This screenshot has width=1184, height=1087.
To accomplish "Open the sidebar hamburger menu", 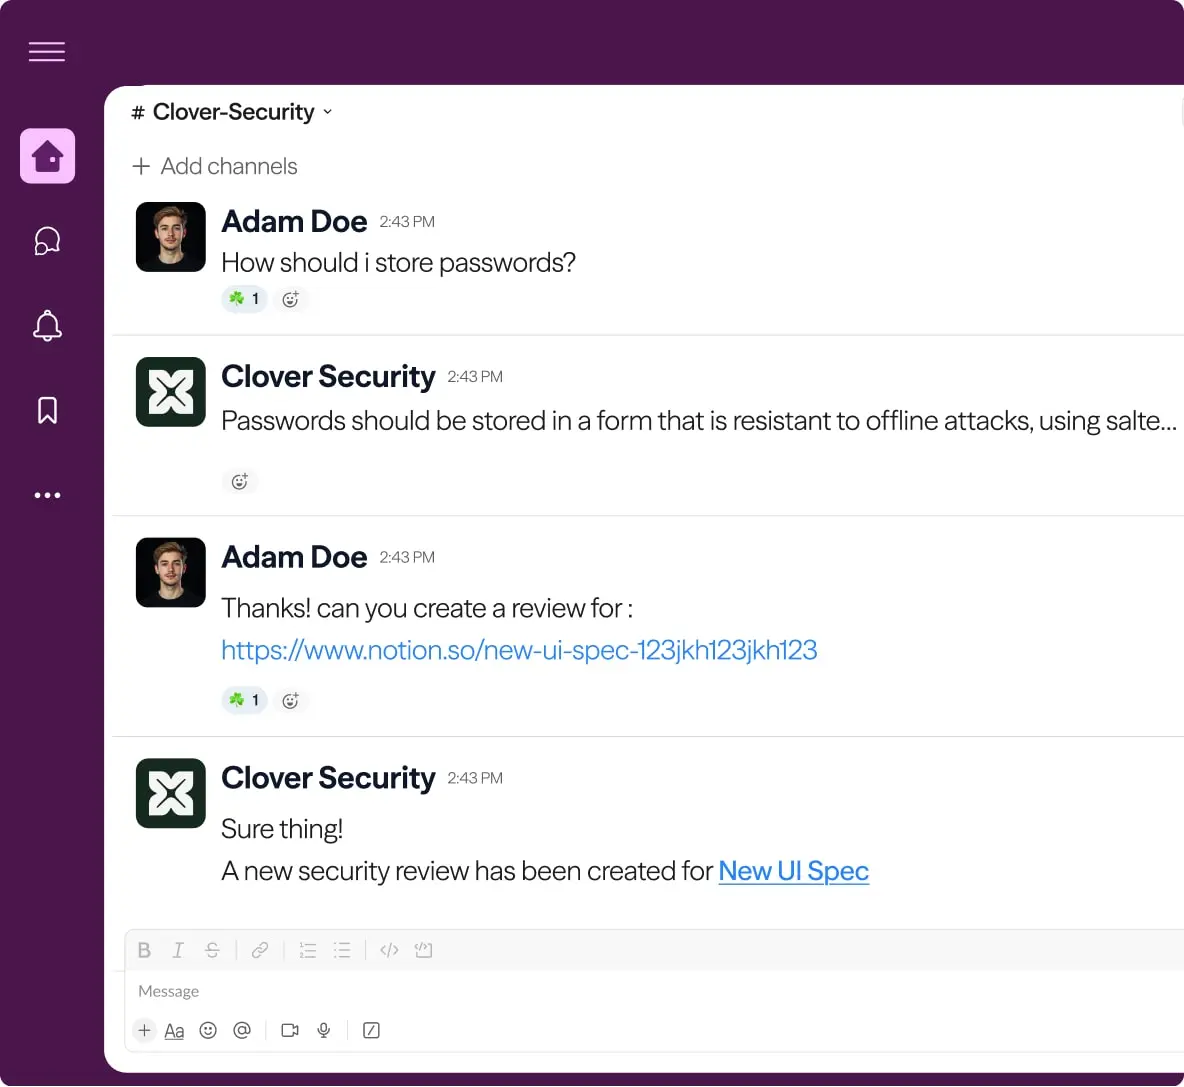I will (47, 52).
